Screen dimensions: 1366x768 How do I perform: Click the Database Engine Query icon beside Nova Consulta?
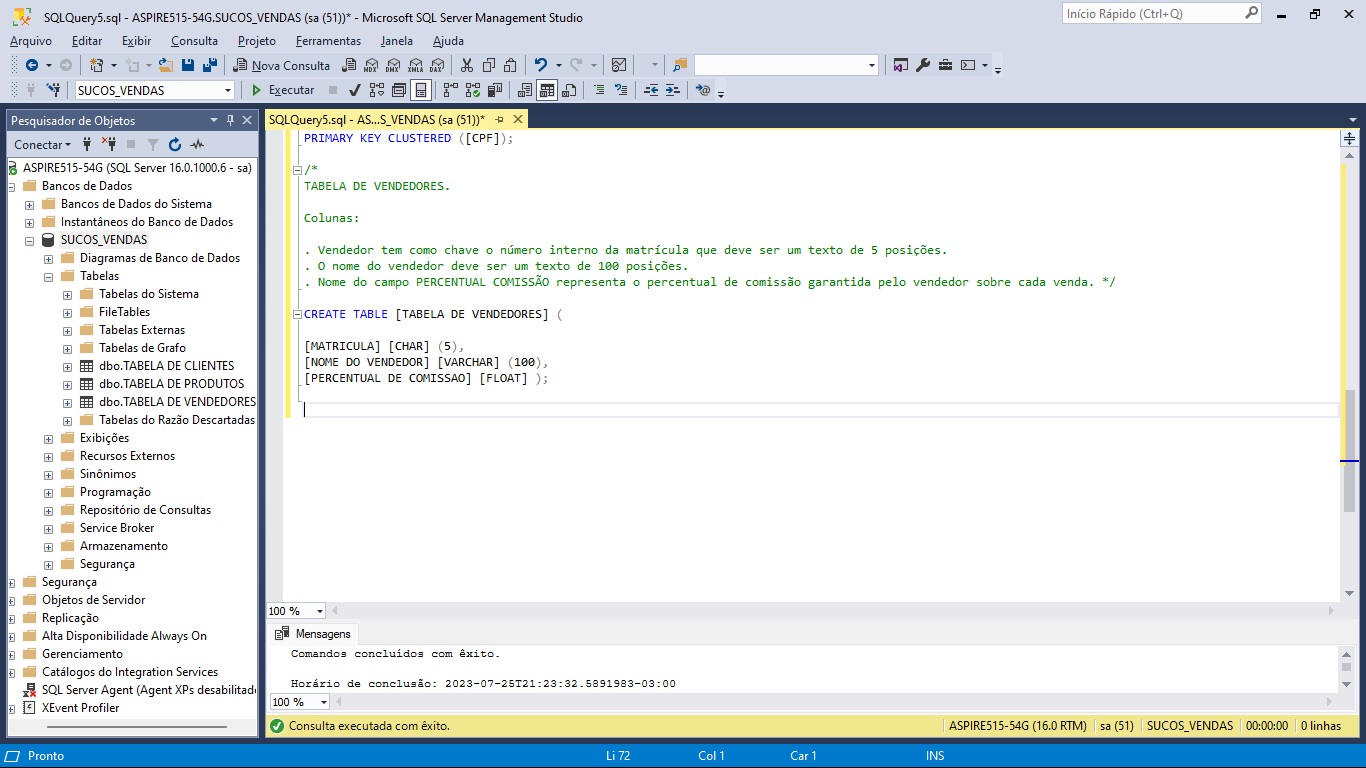point(347,65)
